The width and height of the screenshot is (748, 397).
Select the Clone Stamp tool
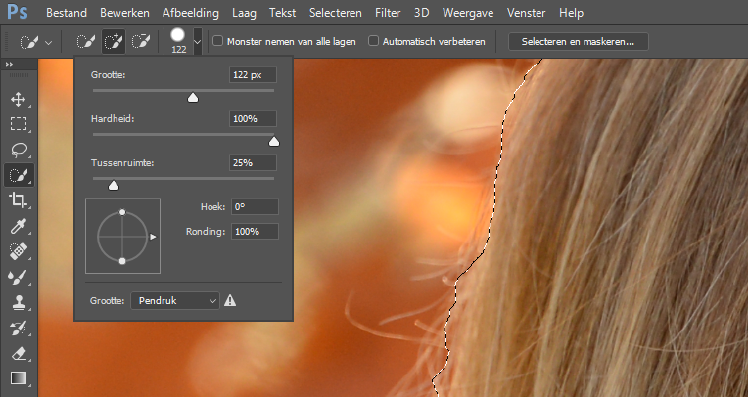pos(18,303)
